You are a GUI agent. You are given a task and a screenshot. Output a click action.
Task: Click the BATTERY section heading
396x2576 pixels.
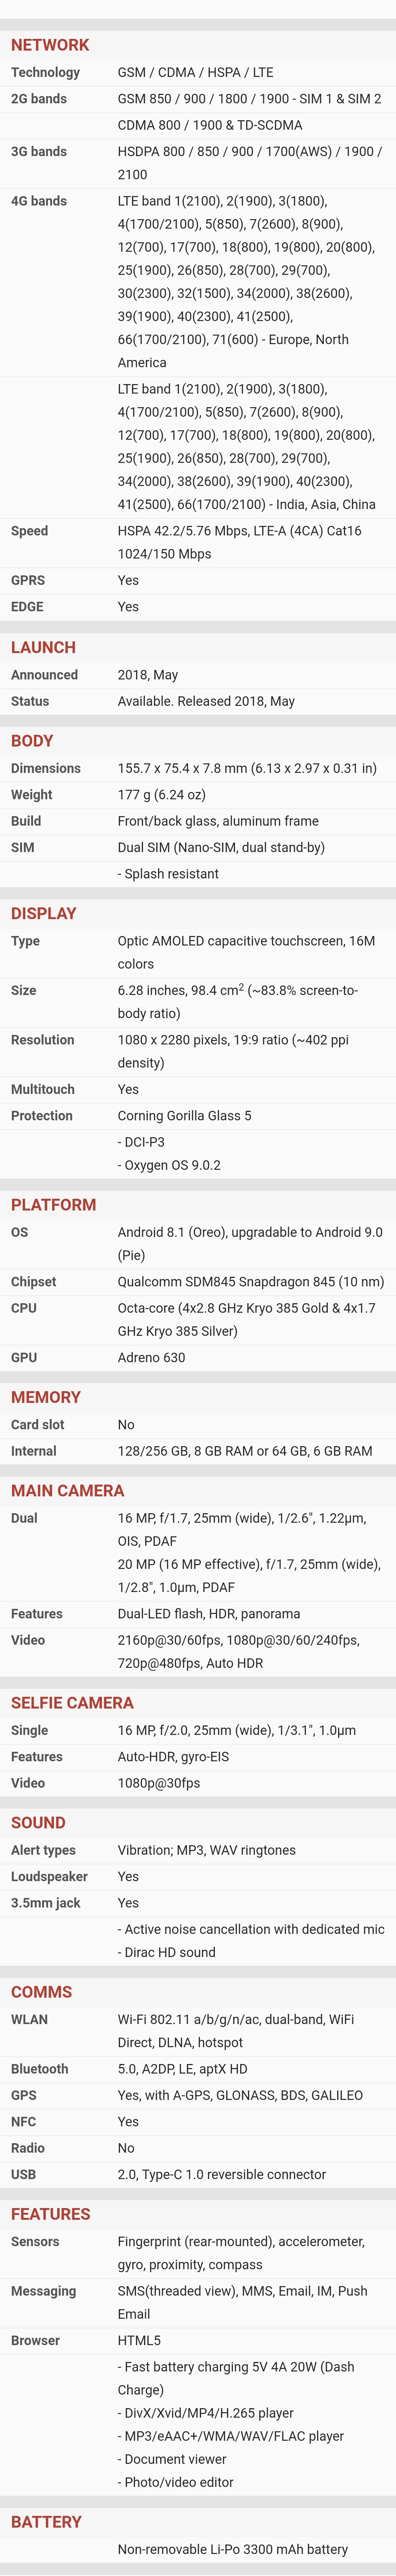pyautogui.click(x=46, y=2522)
